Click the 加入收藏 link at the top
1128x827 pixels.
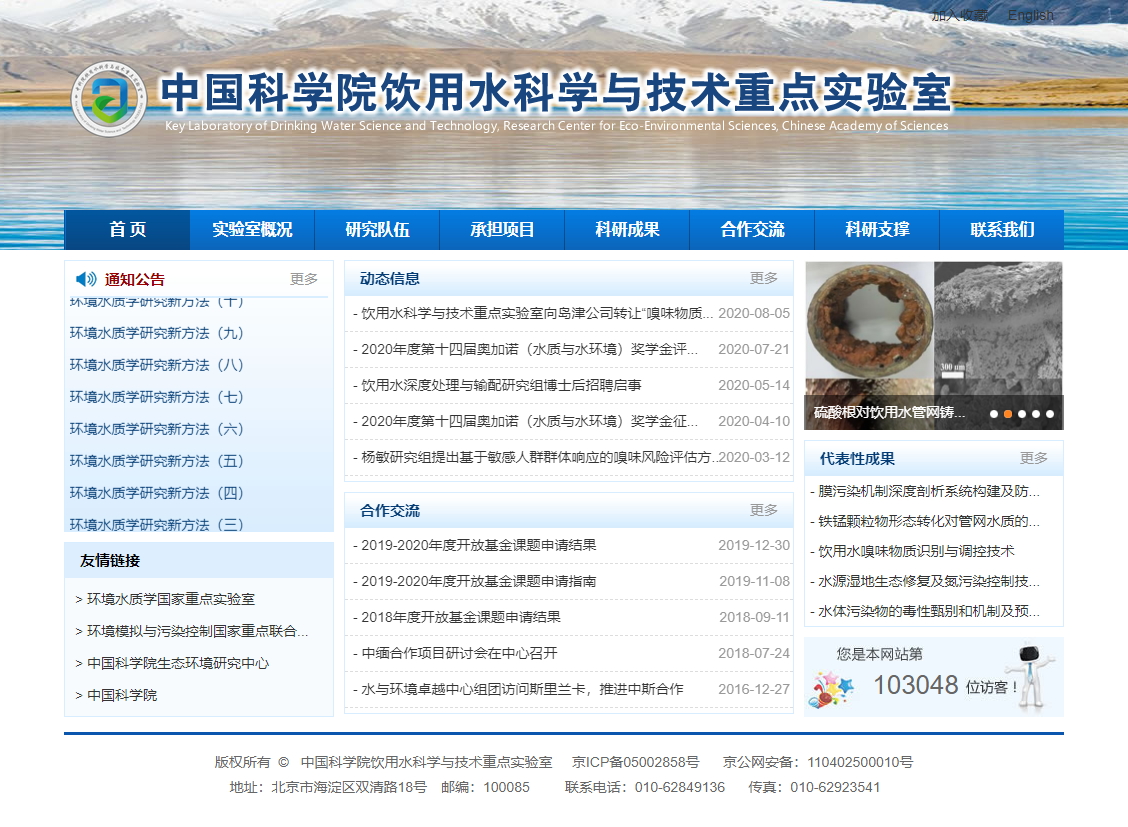(x=960, y=15)
